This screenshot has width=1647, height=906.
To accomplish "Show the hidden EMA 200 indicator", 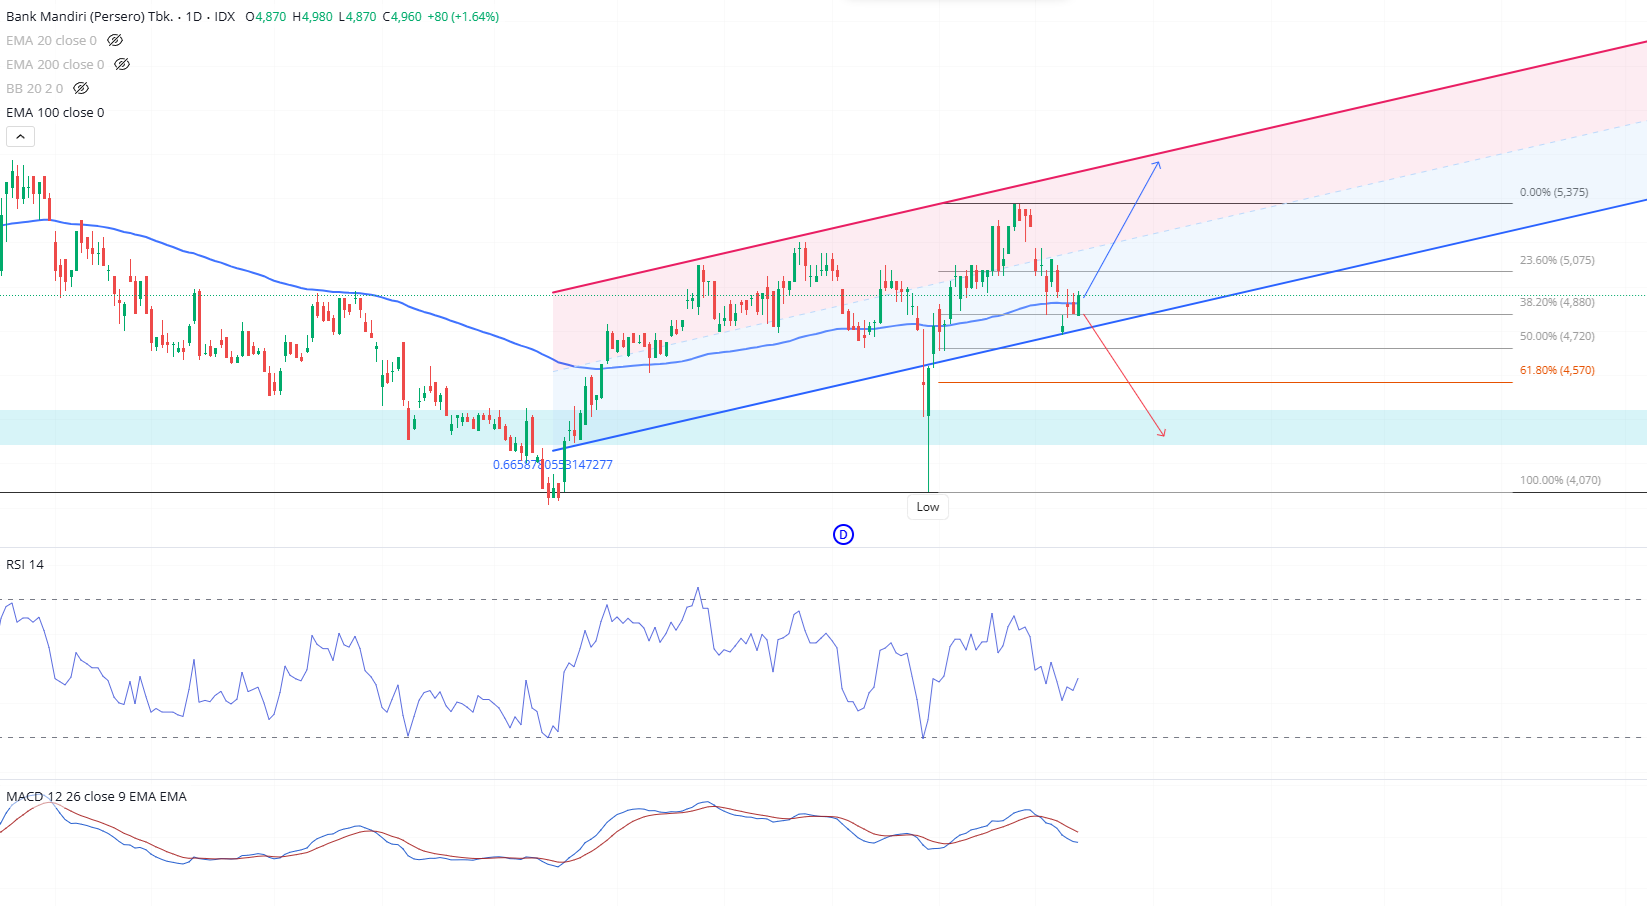I will 122,65.
